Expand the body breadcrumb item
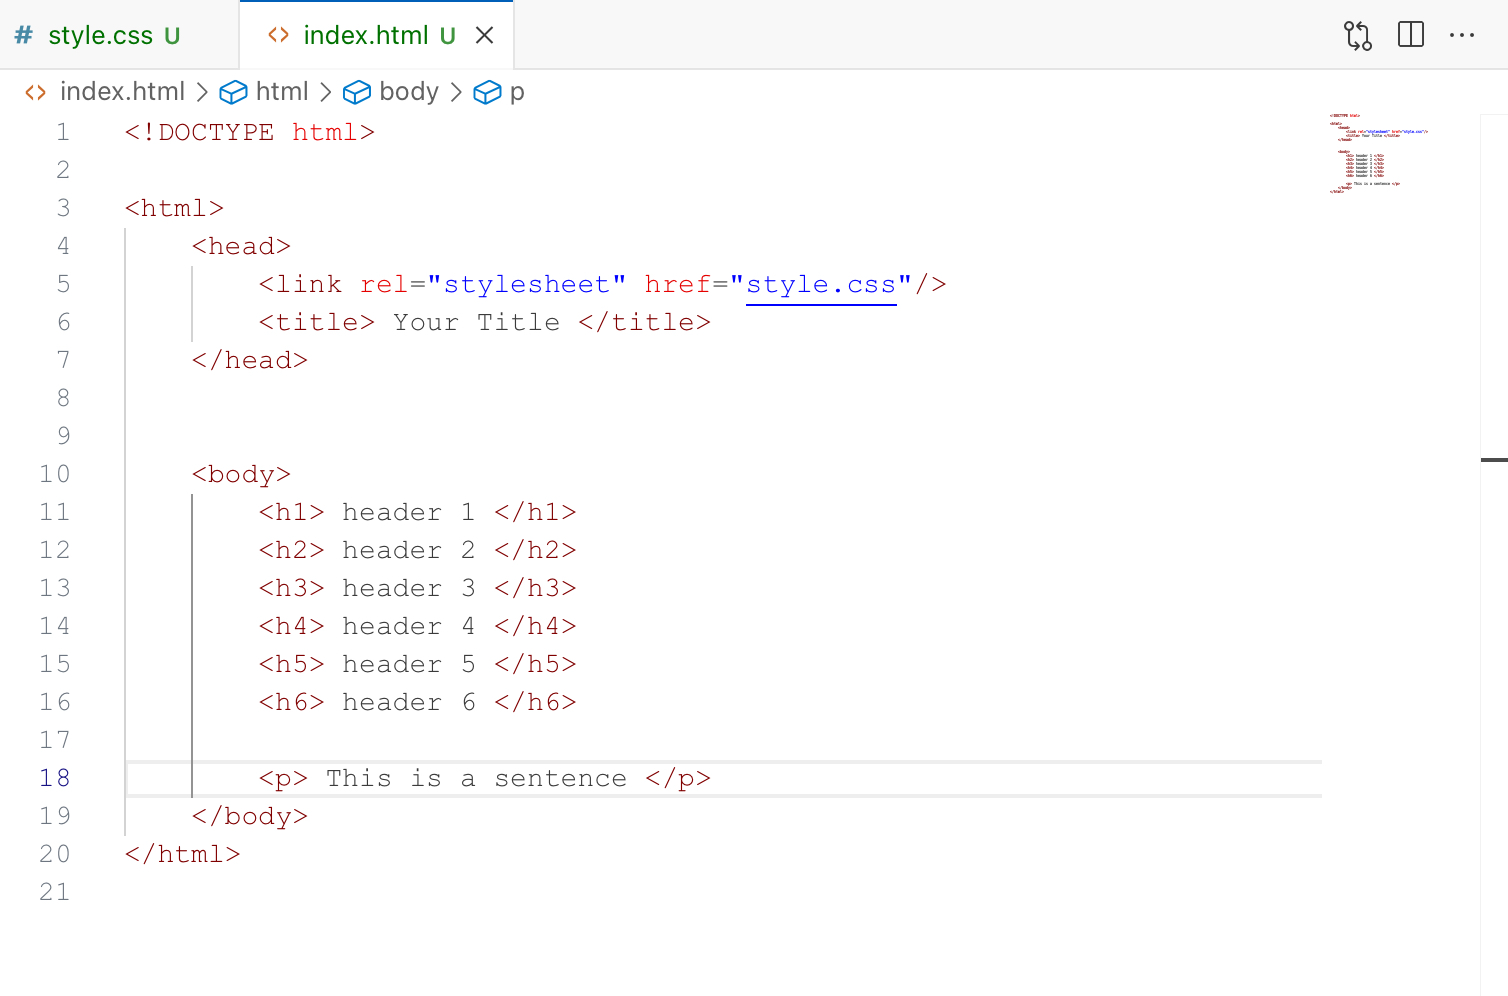This screenshot has height=996, width=1508. pyautogui.click(x=409, y=92)
